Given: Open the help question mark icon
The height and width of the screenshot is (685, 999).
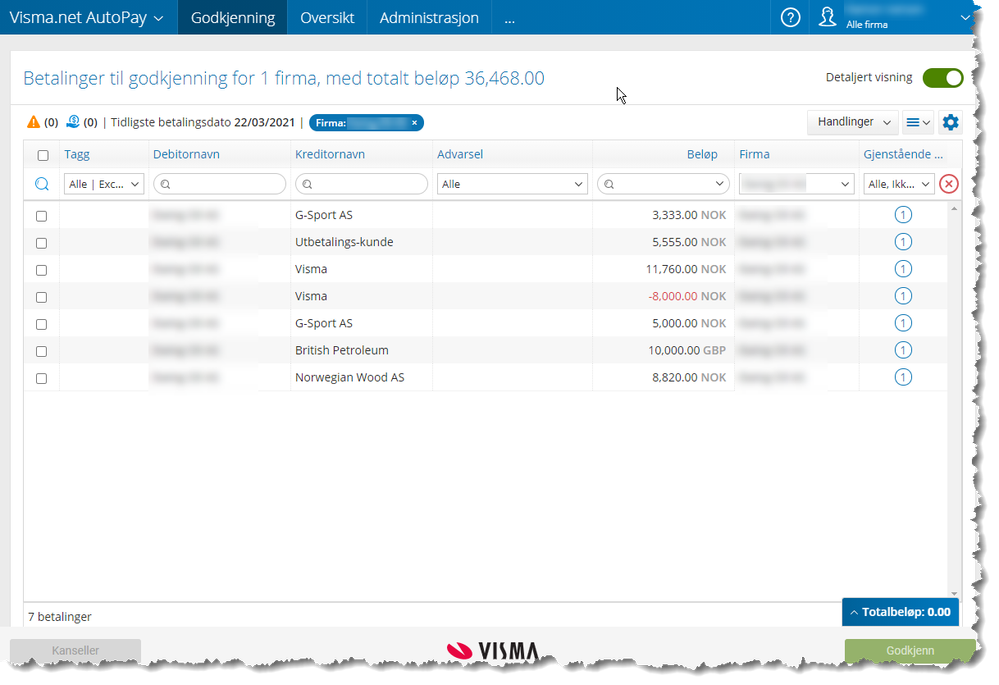Looking at the screenshot, I should tap(790, 18).
